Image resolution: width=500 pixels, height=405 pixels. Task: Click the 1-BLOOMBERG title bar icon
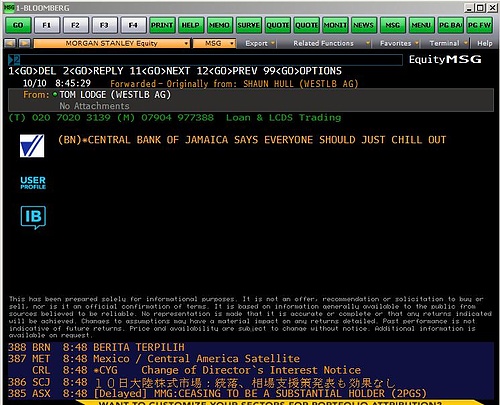(x=9, y=7)
